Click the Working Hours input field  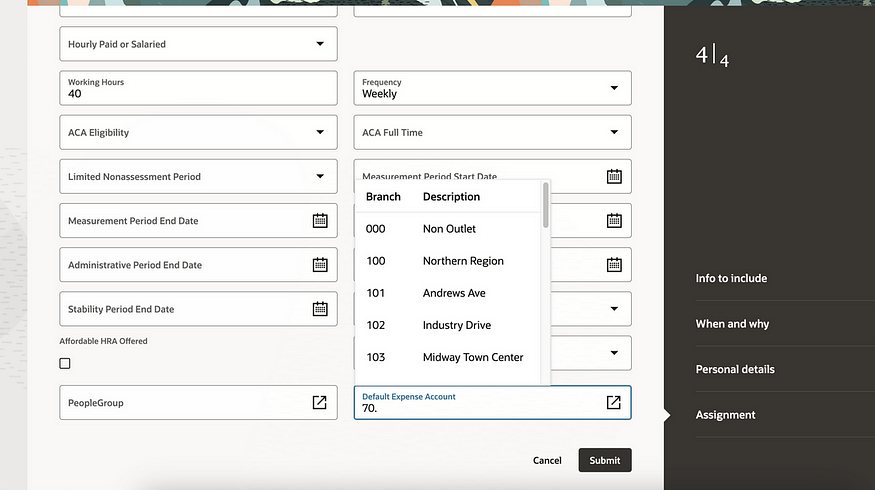coord(198,93)
